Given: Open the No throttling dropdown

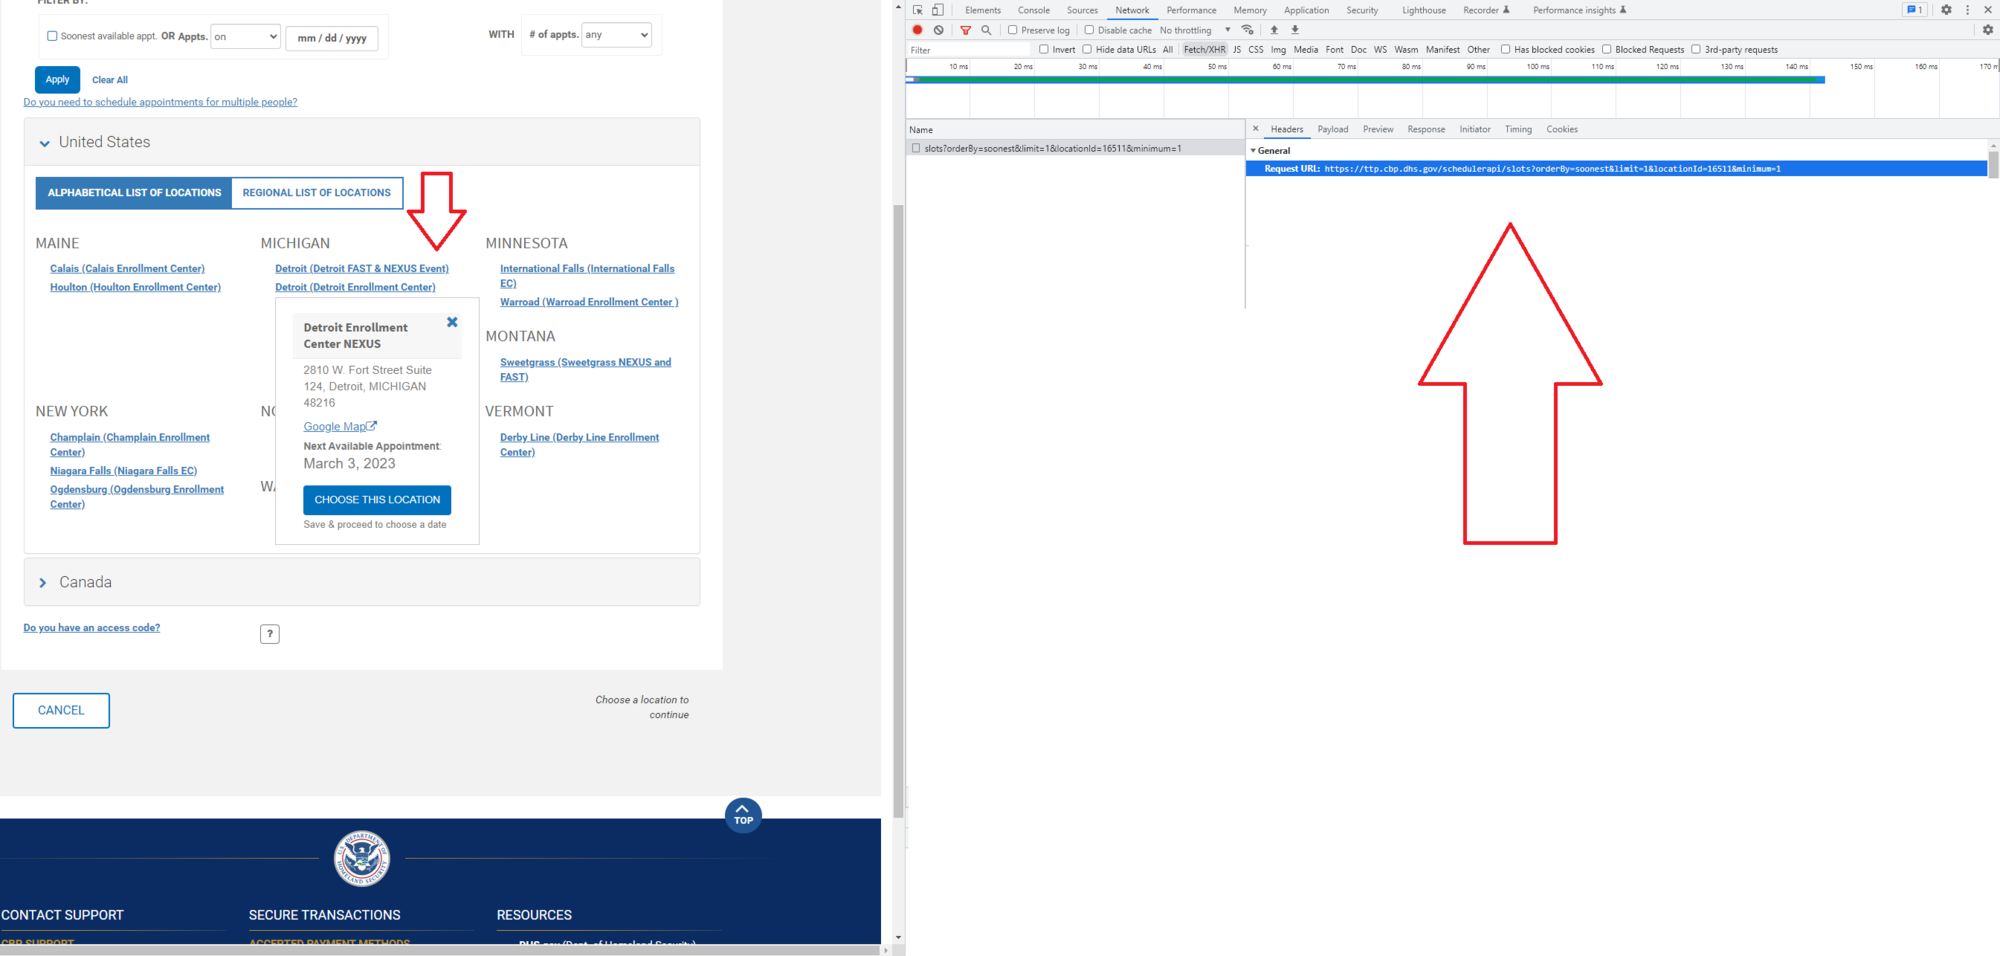Looking at the screenshot, I should click(1195, 30).
